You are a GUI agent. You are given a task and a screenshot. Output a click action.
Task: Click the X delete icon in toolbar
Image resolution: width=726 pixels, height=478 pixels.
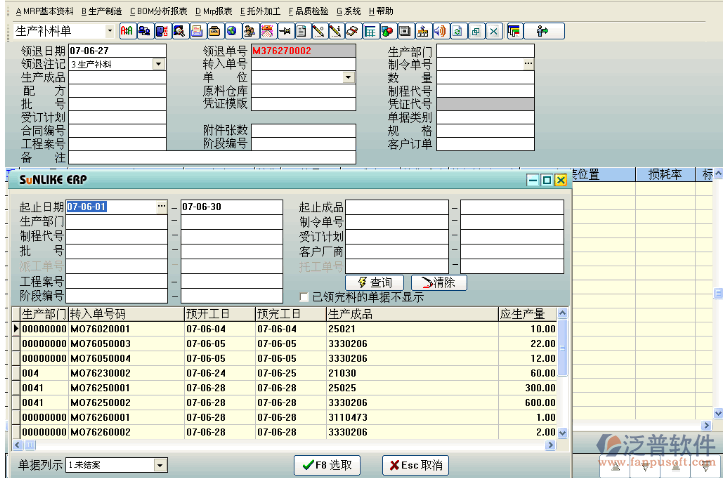coord(492,31)
